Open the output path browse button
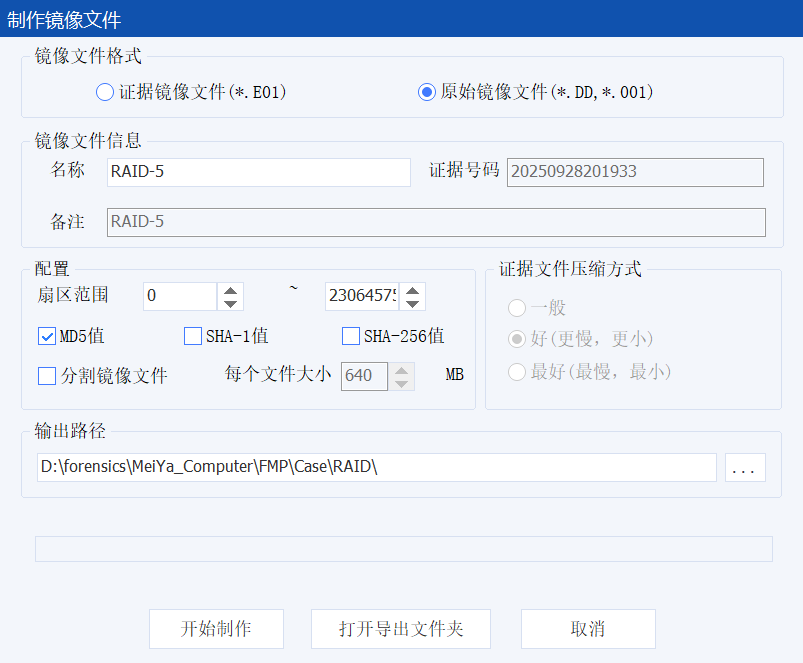This screenshot has width=803, height=663. (x=746, y=467)
